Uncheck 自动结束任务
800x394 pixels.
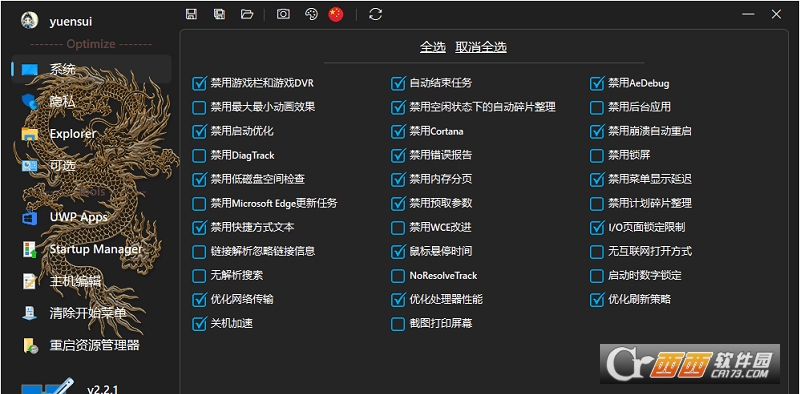click(x=398, y=83)
